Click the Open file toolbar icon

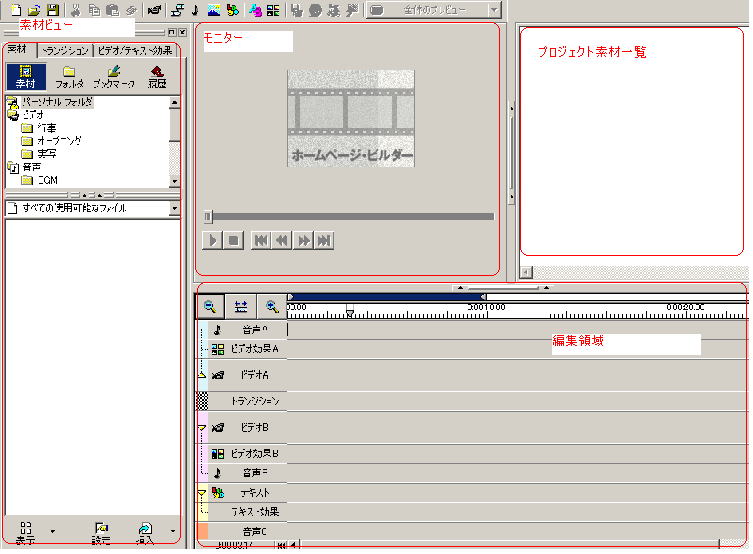[x=34, y=9]
